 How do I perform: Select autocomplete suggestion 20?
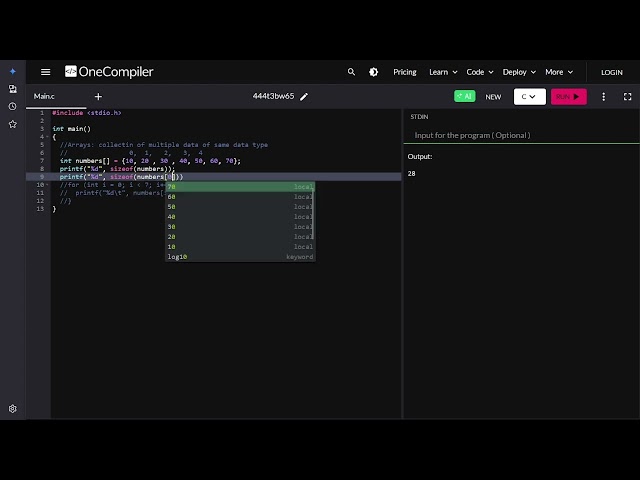(x=240, y=237)
